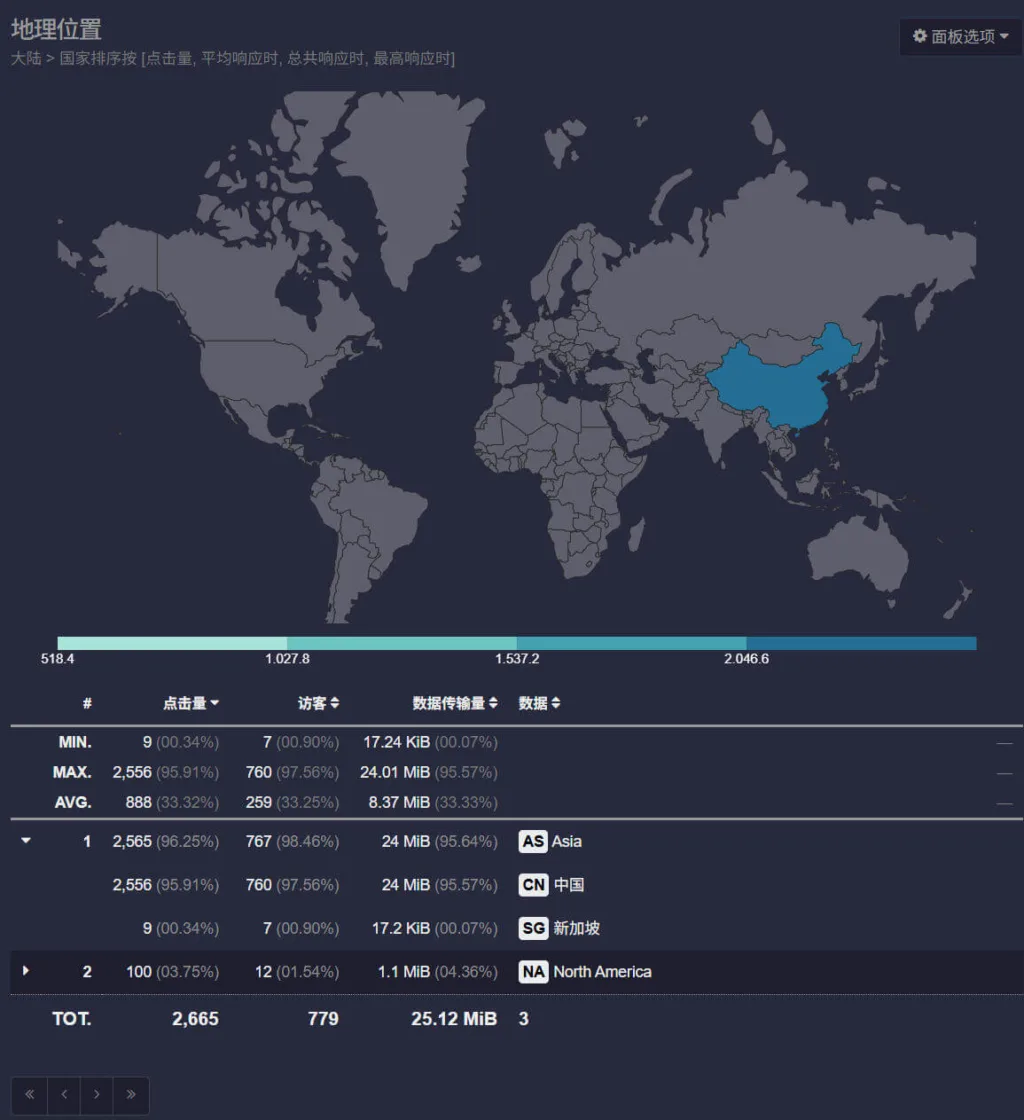Click the 地理位置 panel title

(56, 29)
